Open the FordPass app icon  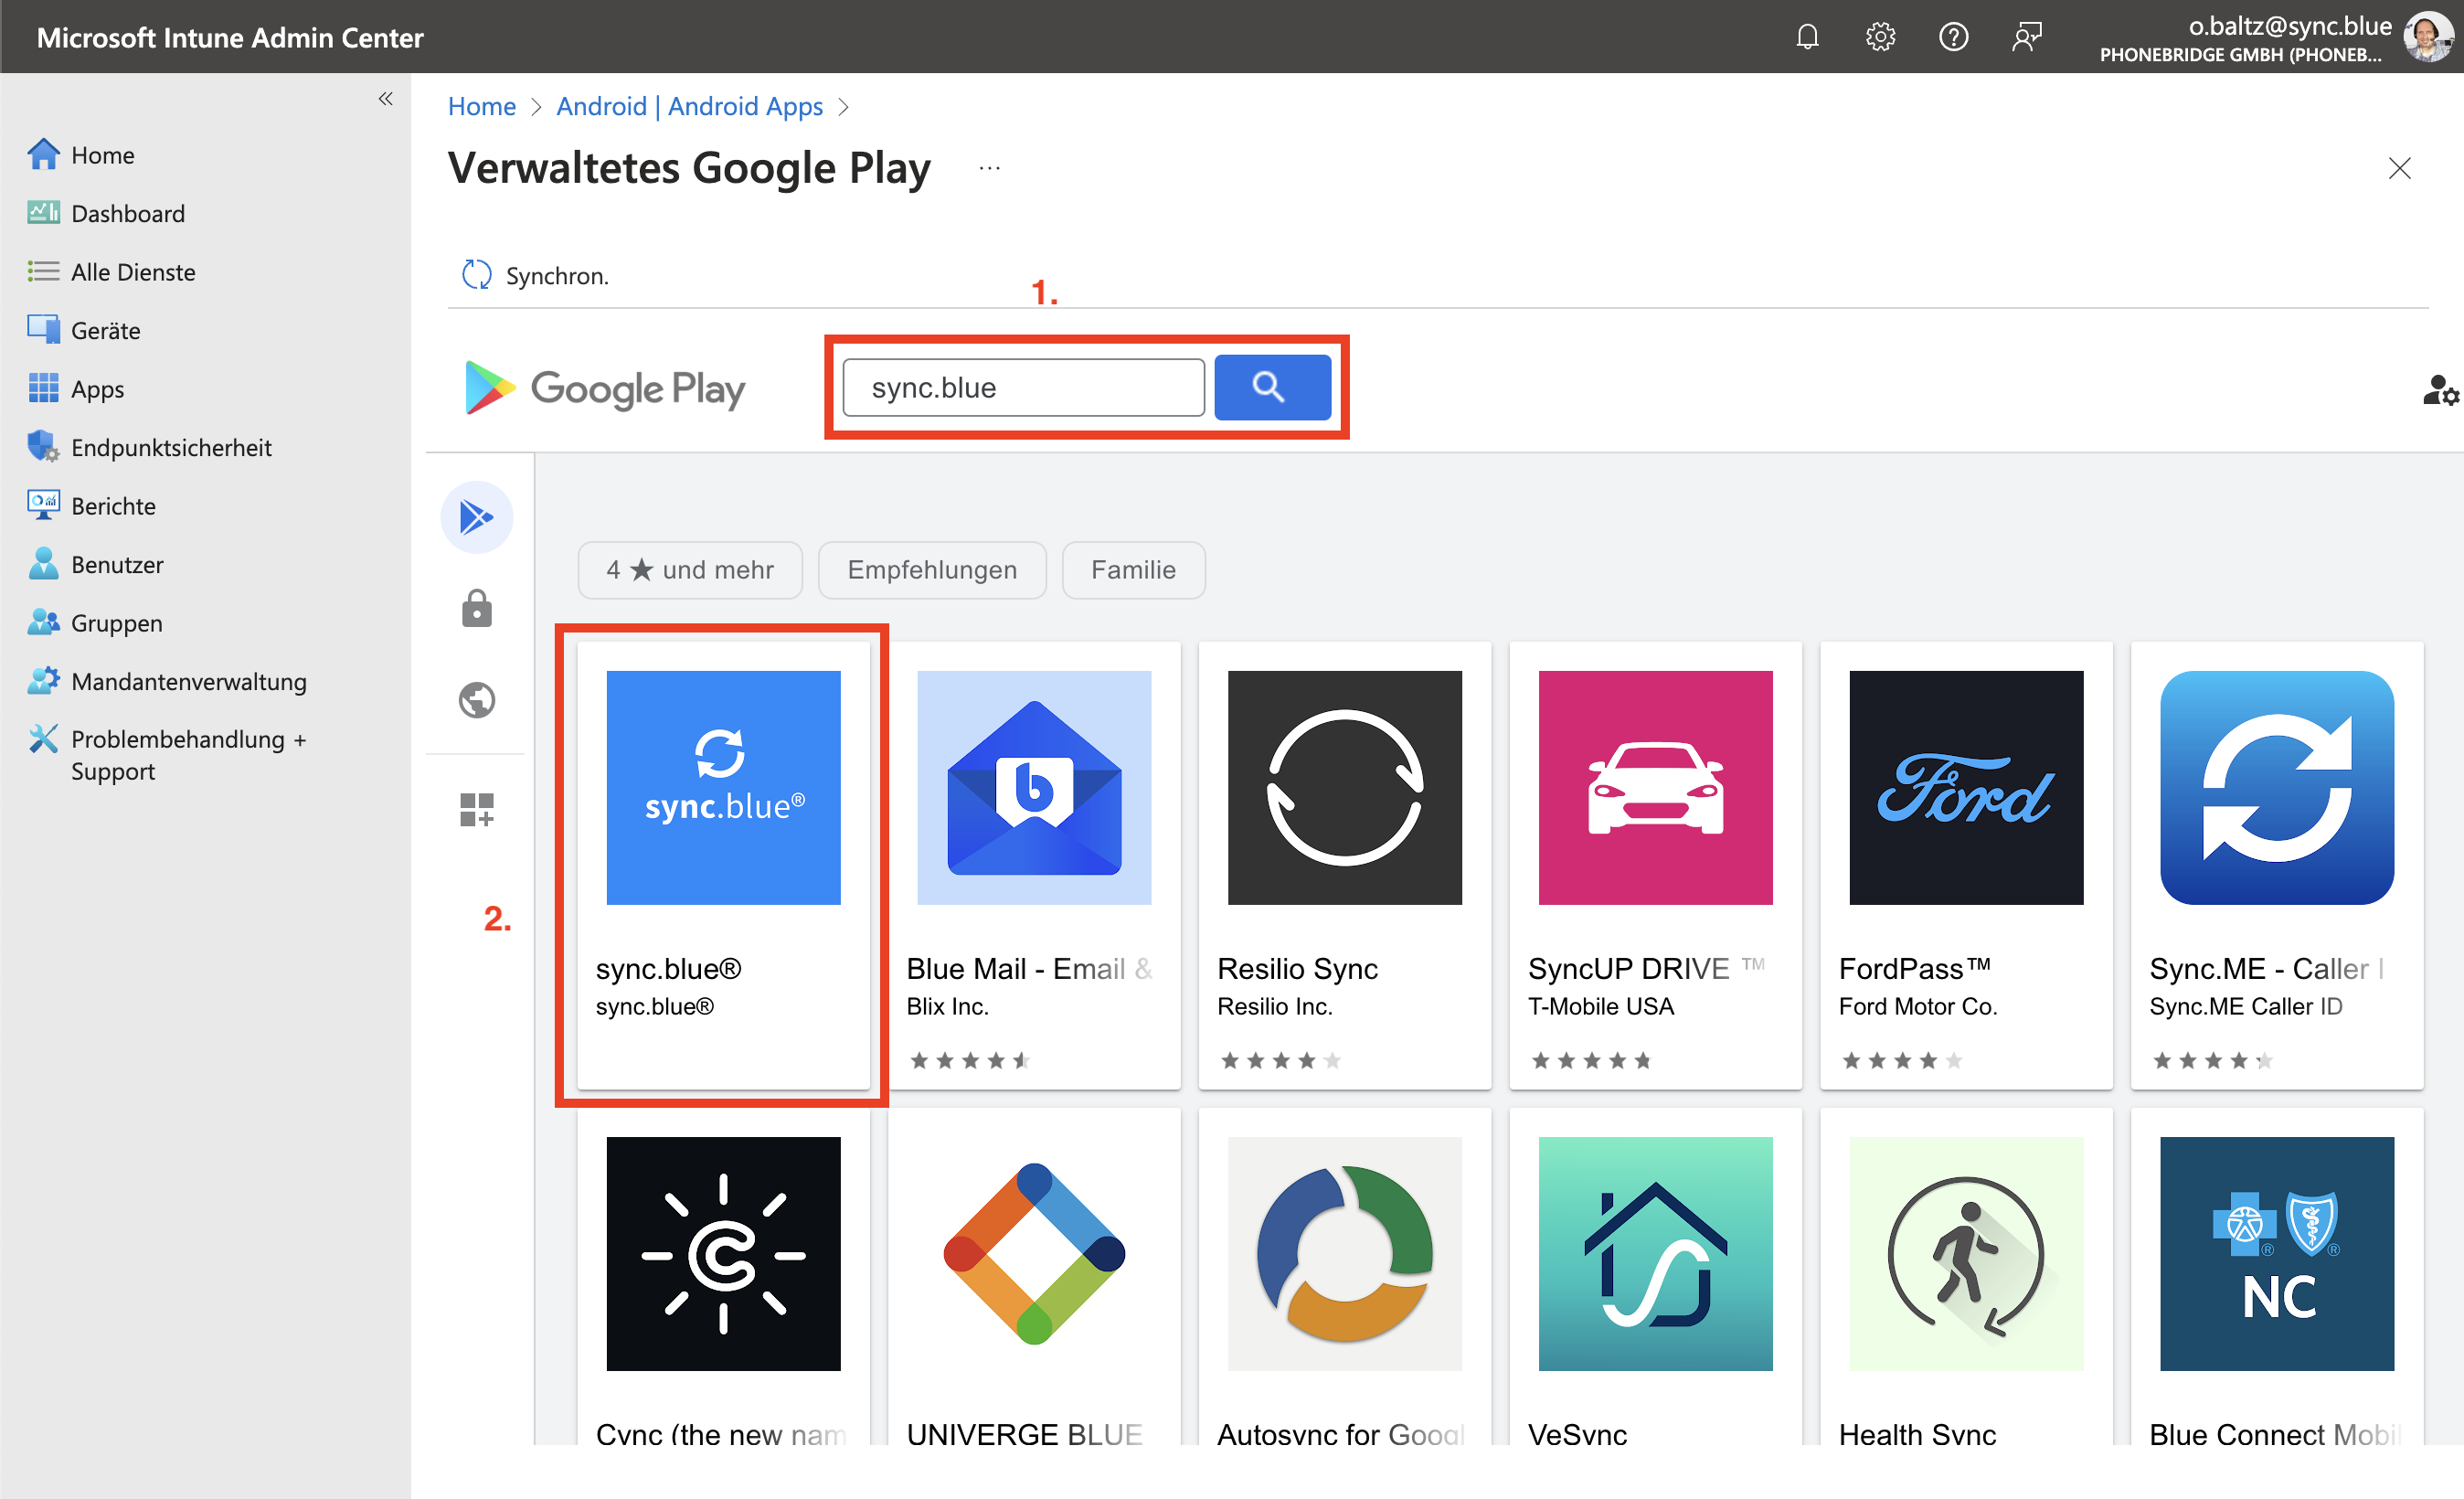pos(1966,788)
